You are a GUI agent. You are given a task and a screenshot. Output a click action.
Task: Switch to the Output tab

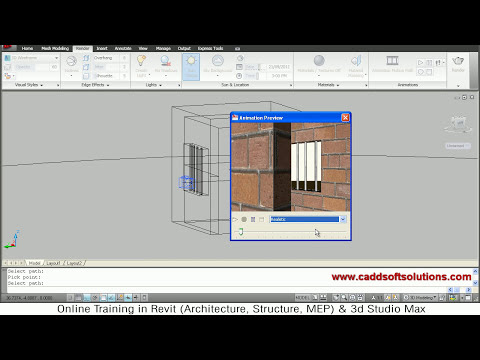point(184,48)
